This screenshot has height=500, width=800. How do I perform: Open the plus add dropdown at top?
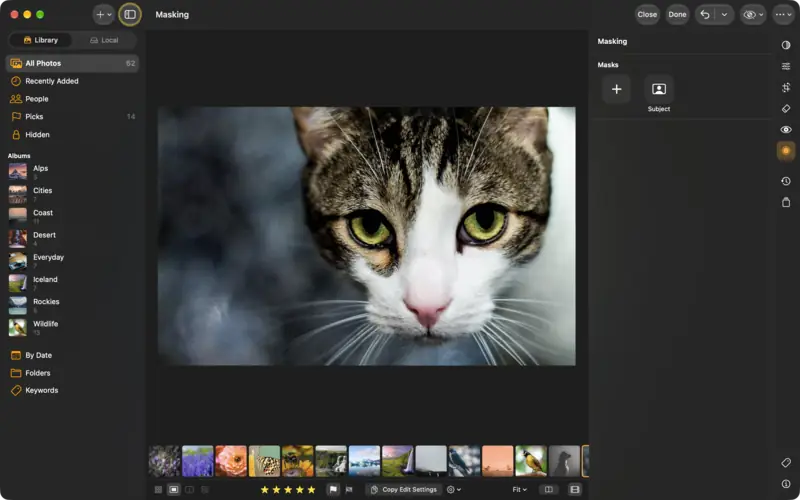coord(104,15)
